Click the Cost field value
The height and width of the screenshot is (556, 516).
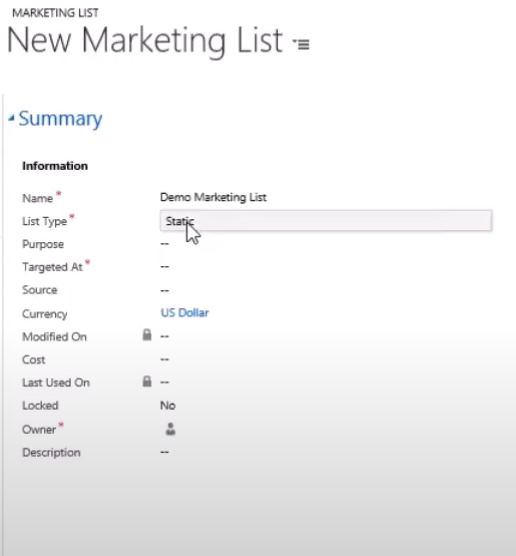click(165, 359)
